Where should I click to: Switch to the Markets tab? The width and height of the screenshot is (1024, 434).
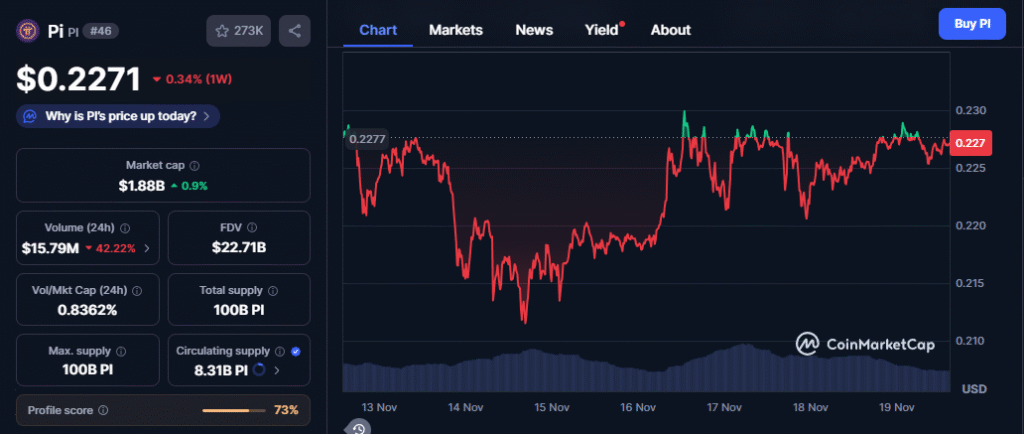[x=455, y=30]
